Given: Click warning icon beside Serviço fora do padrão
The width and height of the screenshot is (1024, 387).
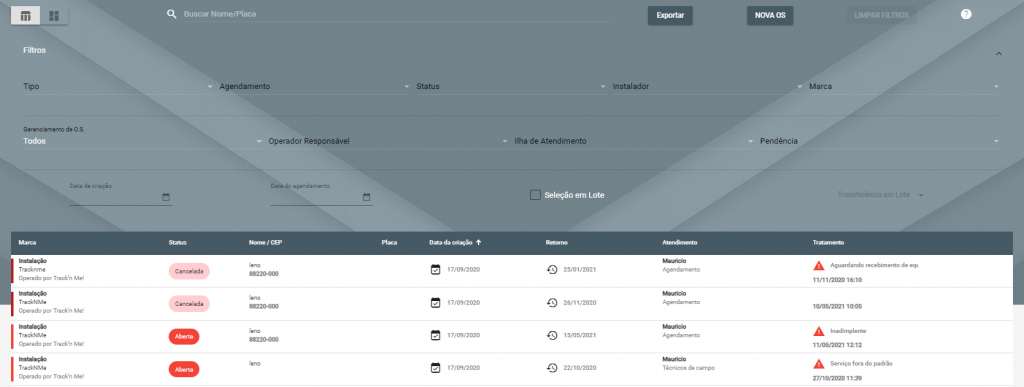Looking at the screenshot, I should click(x=818, y=364).
